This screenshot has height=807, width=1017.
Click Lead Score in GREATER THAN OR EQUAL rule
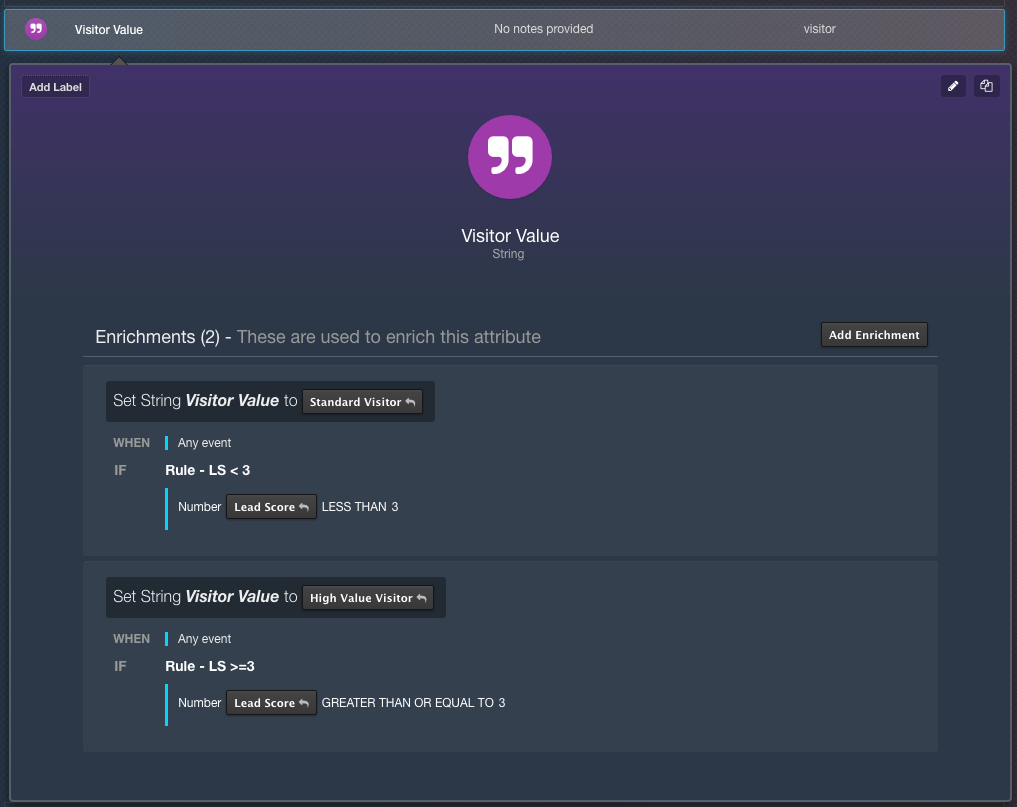tap(271, 703)
